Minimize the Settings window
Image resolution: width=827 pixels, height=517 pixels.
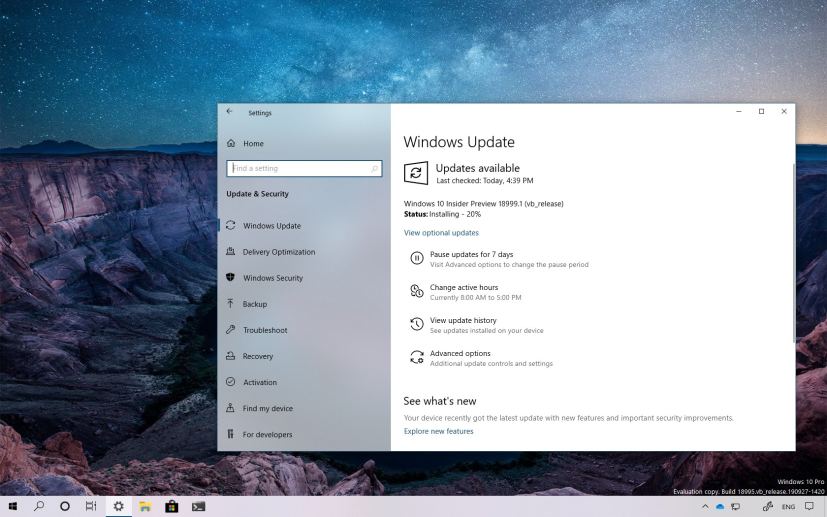[x=739, y=111]
